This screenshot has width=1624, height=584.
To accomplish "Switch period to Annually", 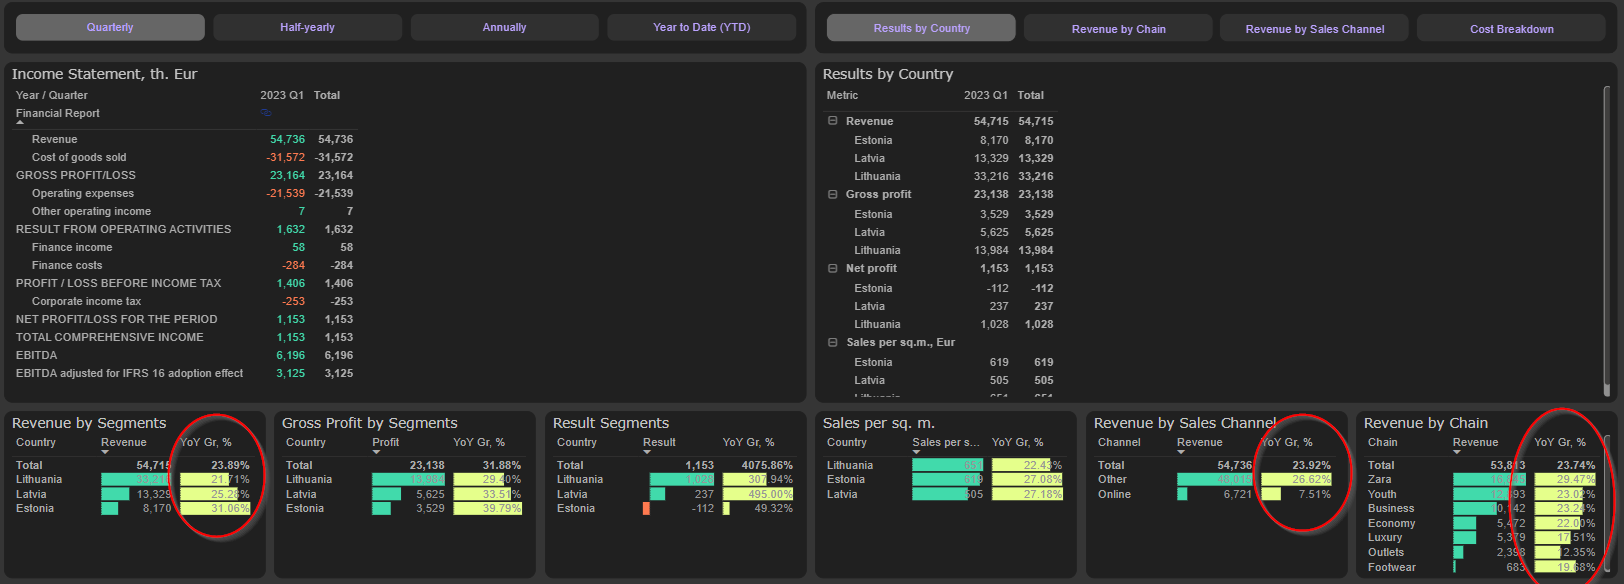I will (x=504, y=27).
